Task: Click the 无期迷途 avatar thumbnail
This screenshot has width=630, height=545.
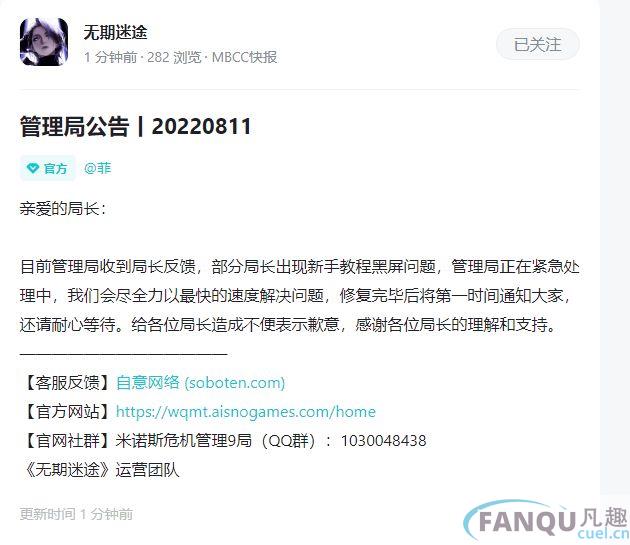Action: point(44,41)
